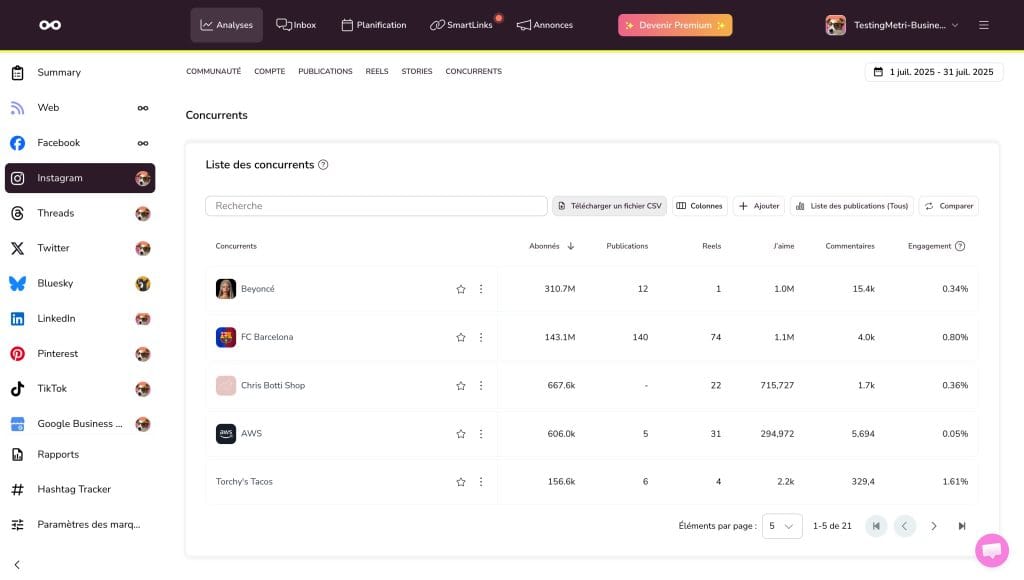Click Télécharger un fichier CSV button

(609, 206)
